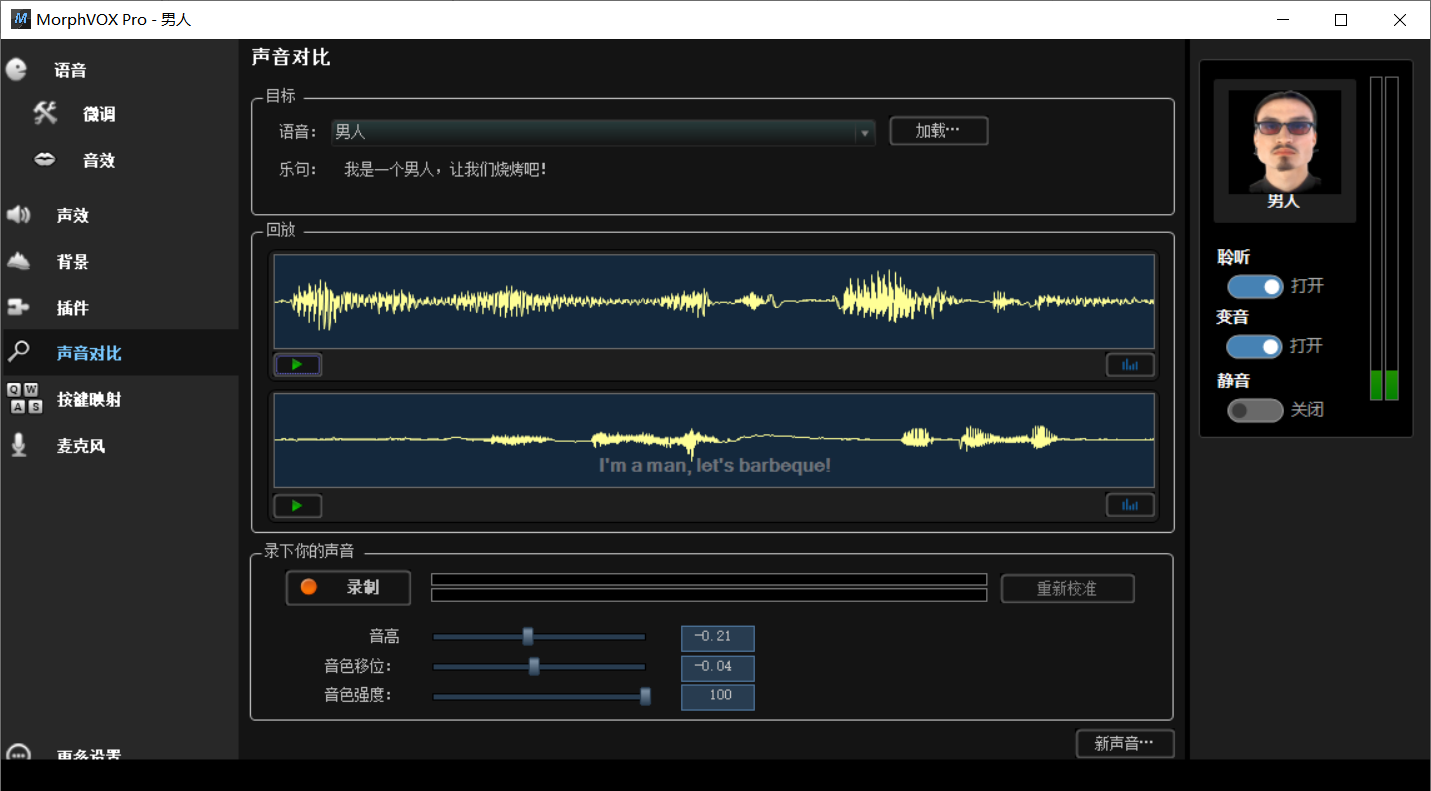Viewport: 1431px width, 791px height.
Task: Toggle the 变音 morph switch
Action: (1255, 347)
